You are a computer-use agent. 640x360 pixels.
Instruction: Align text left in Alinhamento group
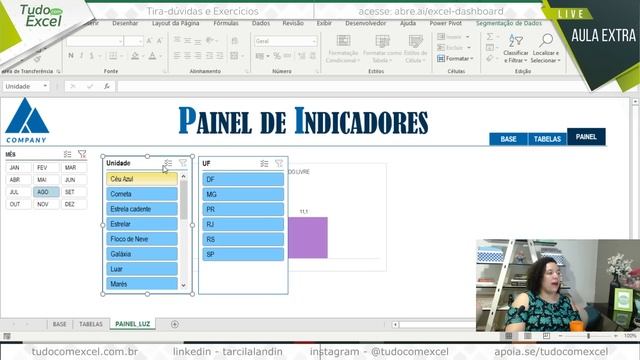pyautogui.click(x=177, y=56)
